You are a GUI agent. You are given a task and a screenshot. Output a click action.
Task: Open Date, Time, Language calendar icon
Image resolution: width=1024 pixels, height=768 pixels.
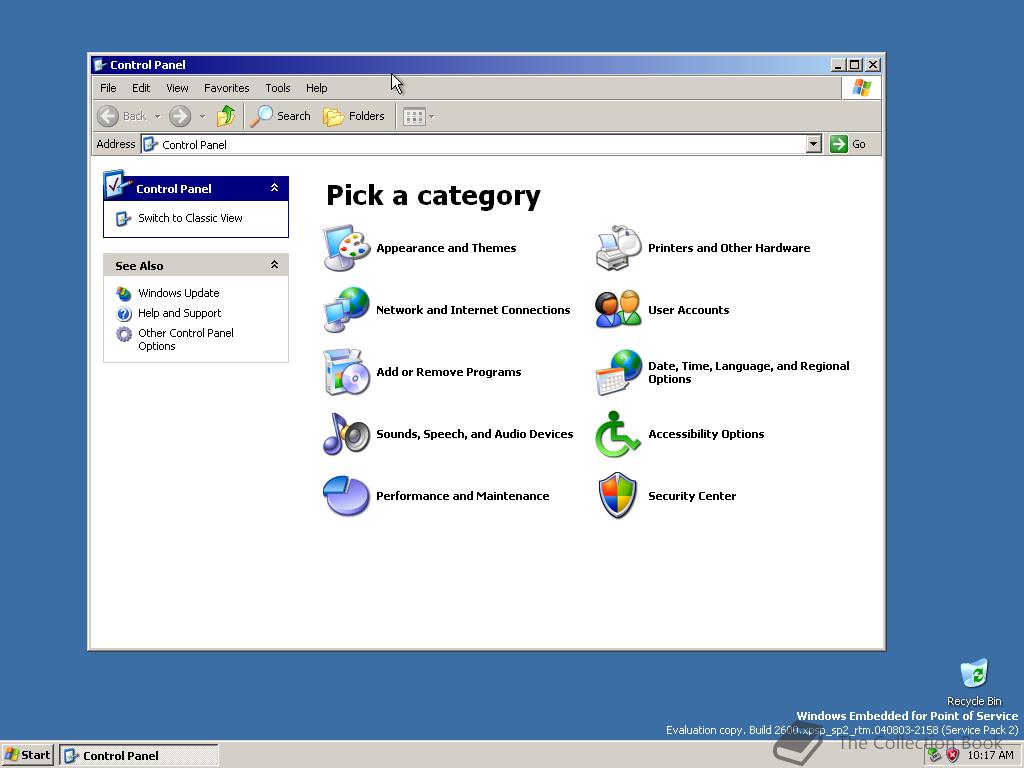click(618, 372)
